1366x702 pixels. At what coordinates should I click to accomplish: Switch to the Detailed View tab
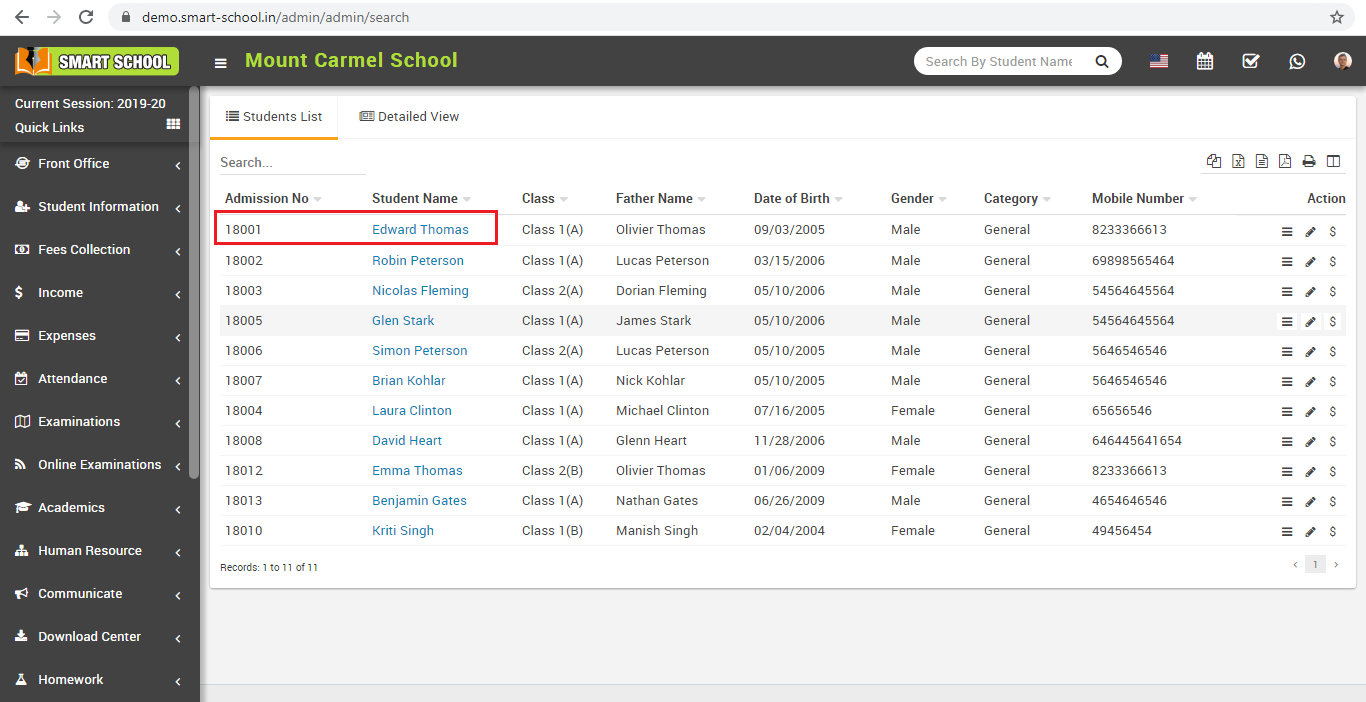tap(409, 117)
